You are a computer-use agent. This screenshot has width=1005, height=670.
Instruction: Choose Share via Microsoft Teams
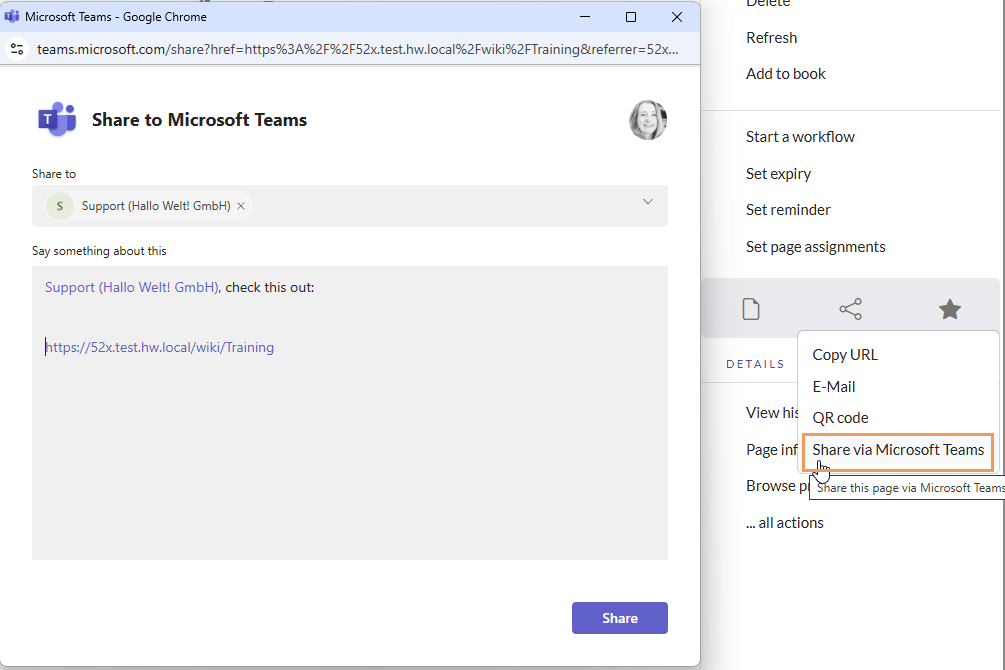click(x=898, y=450)
